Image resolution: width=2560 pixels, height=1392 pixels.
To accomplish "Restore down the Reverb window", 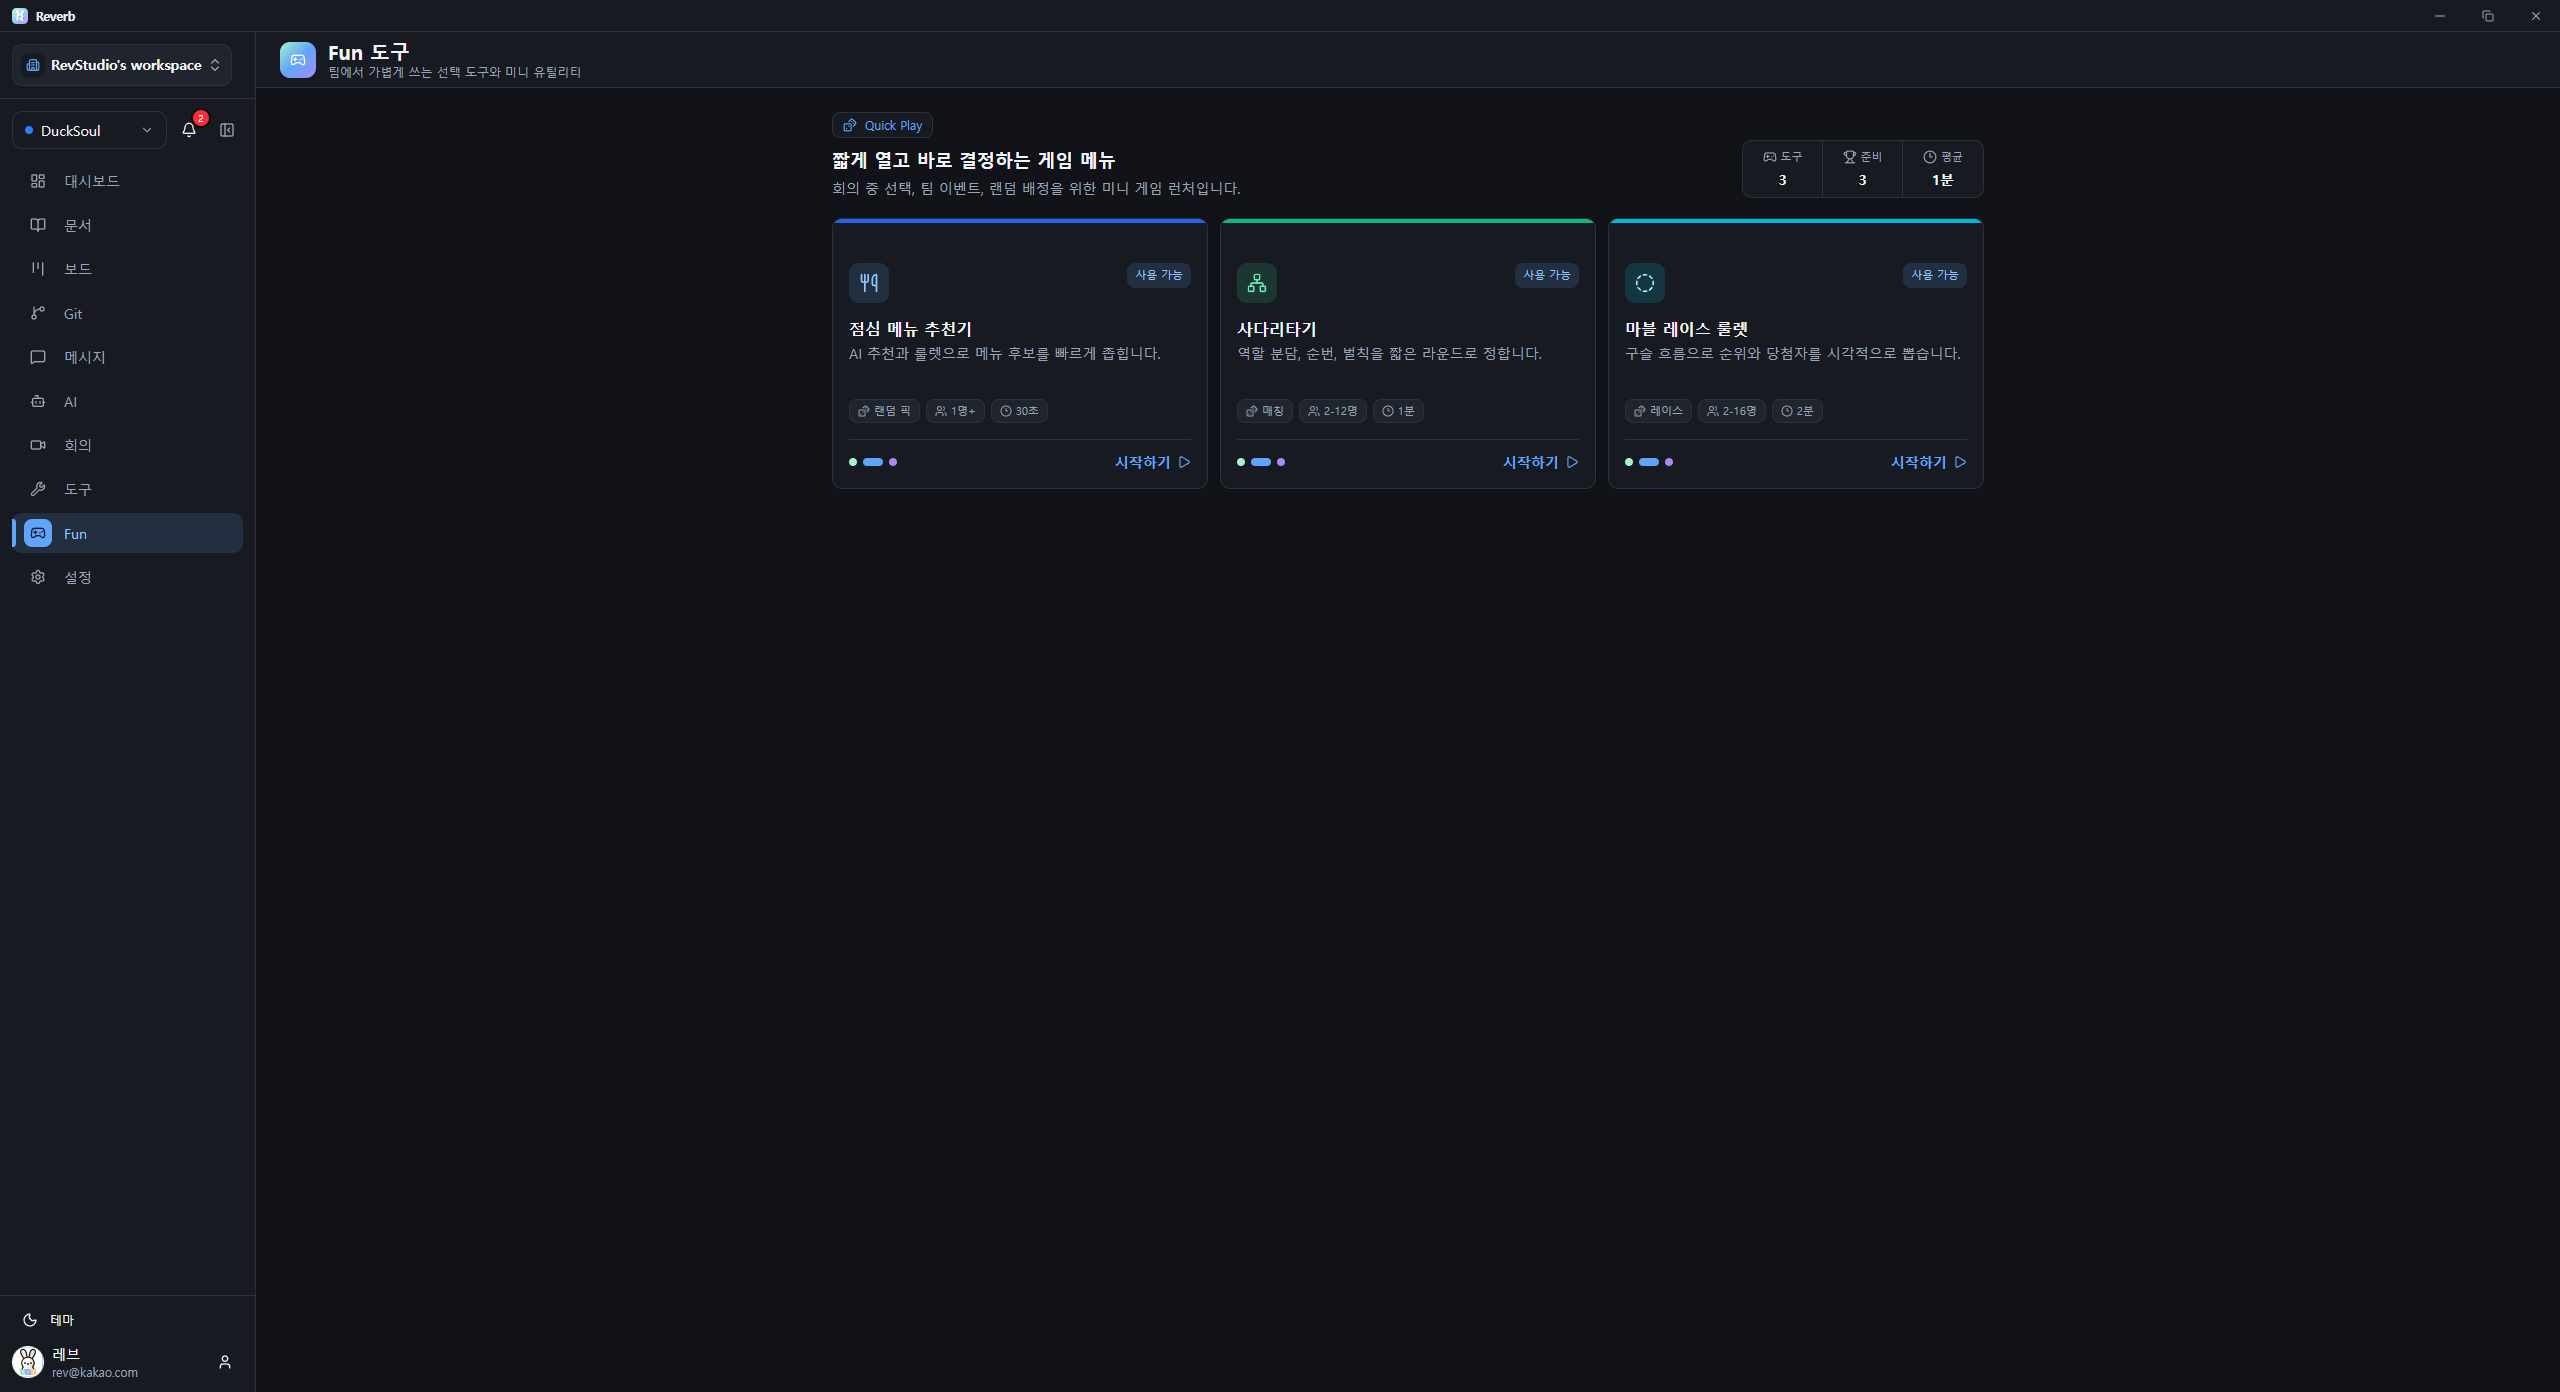I will point(2488,16).
